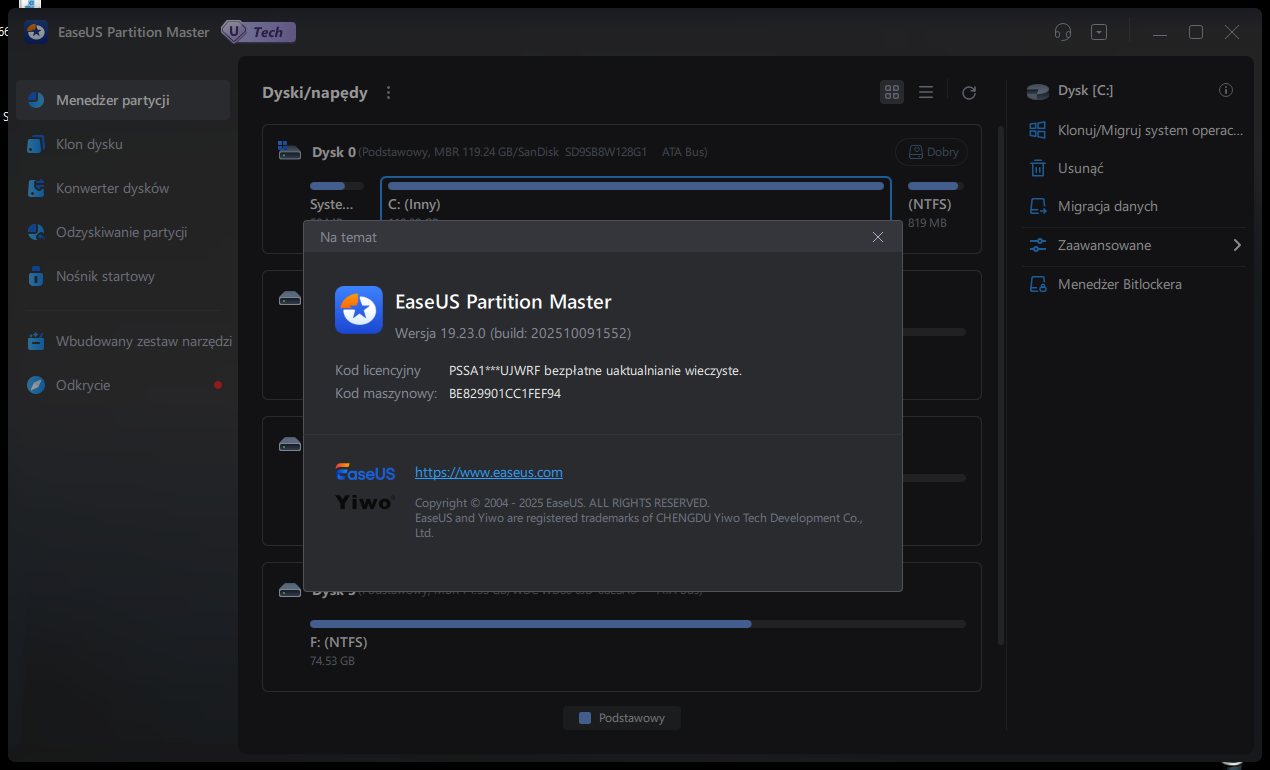Maximize the Partition Master window
This screenshot has width=1270, height=770.
click(1196, 32)
